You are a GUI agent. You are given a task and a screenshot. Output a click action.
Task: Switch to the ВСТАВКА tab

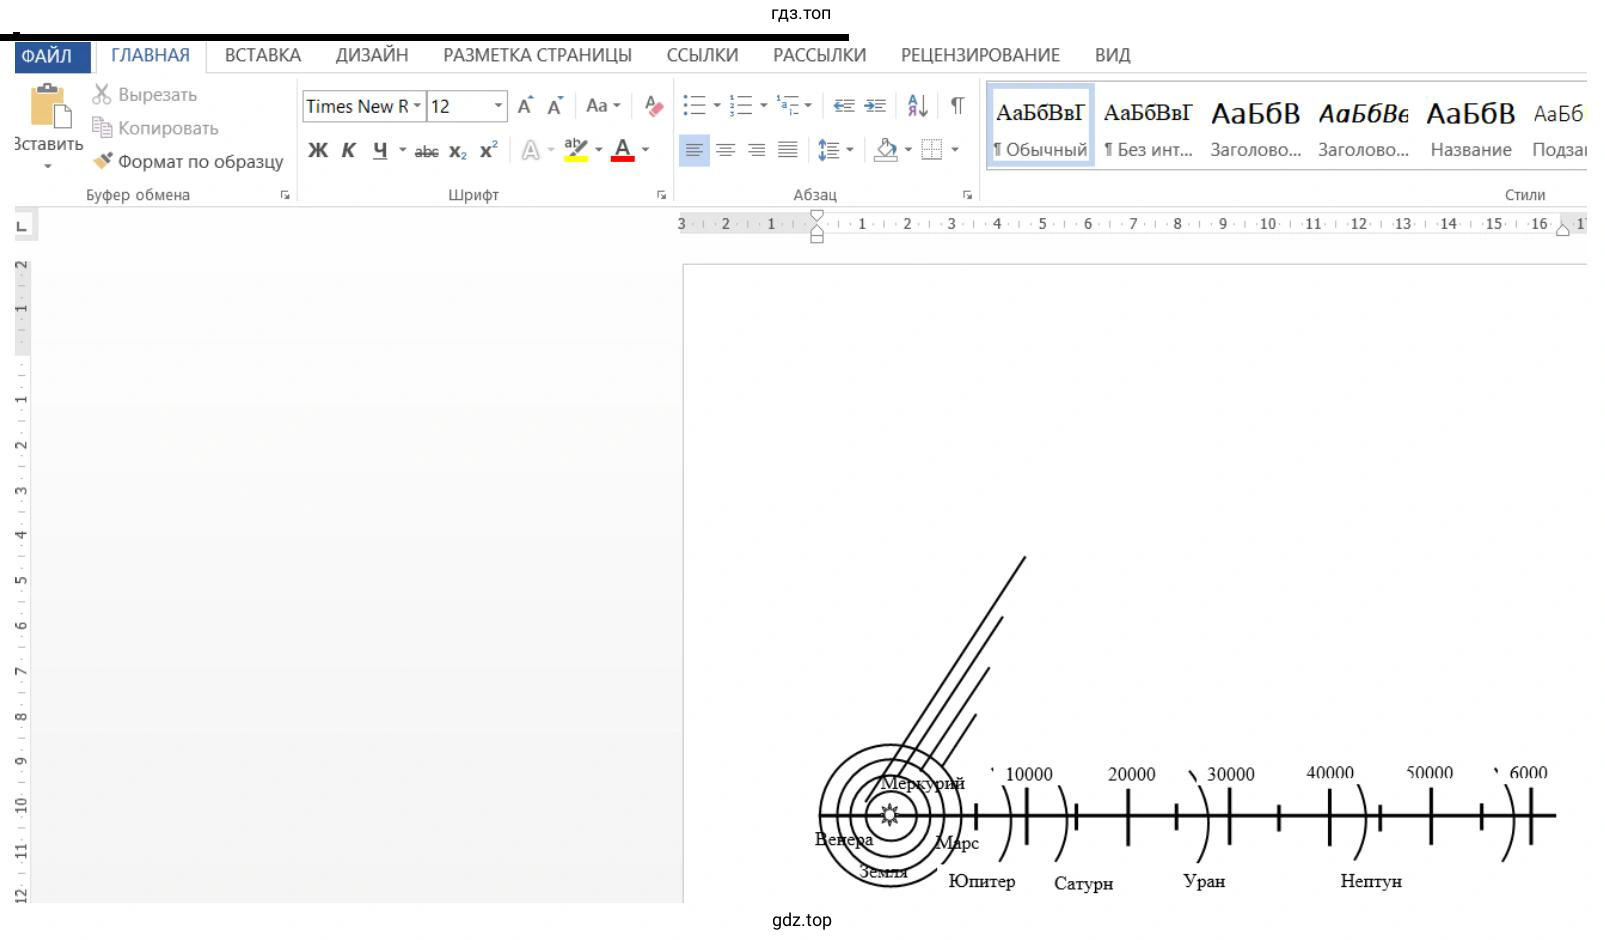[x=263, y=55]
